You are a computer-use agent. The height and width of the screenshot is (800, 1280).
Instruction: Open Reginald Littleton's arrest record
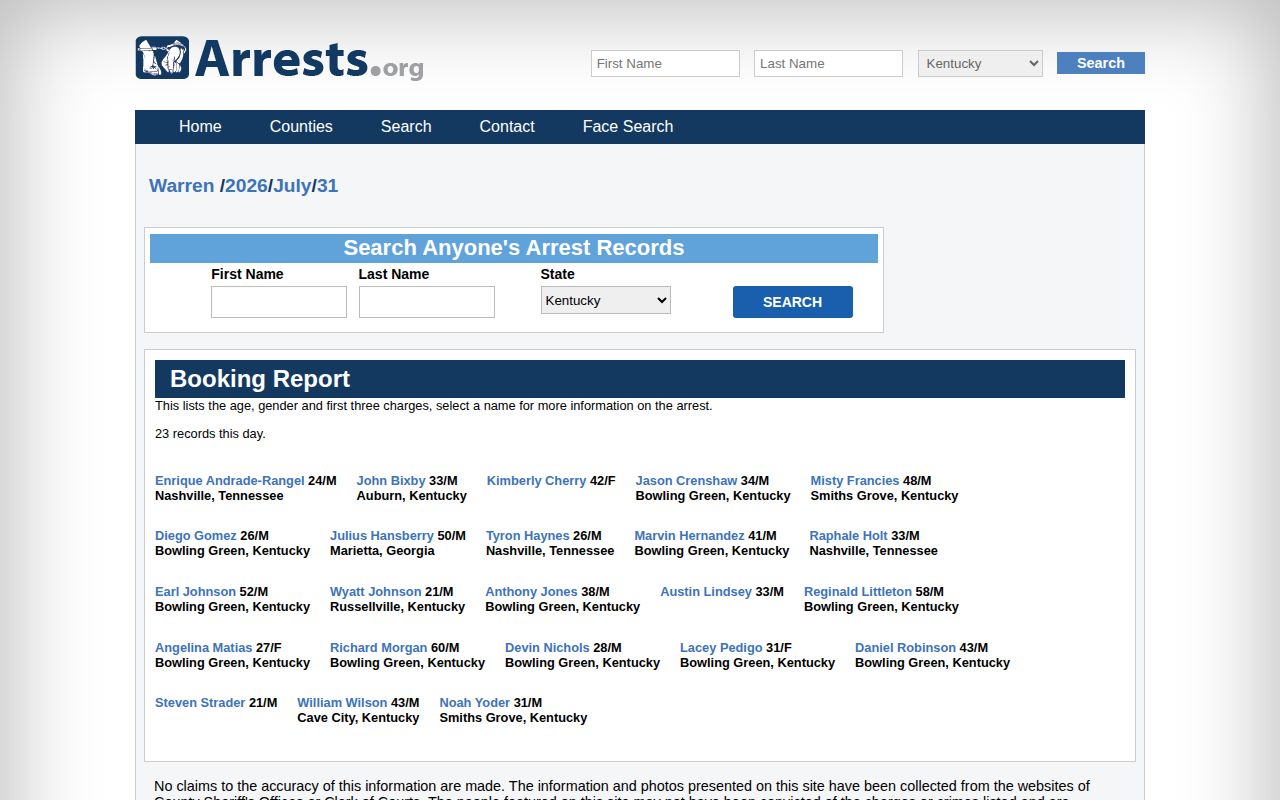pyautogui.click(x=858, y=592)
